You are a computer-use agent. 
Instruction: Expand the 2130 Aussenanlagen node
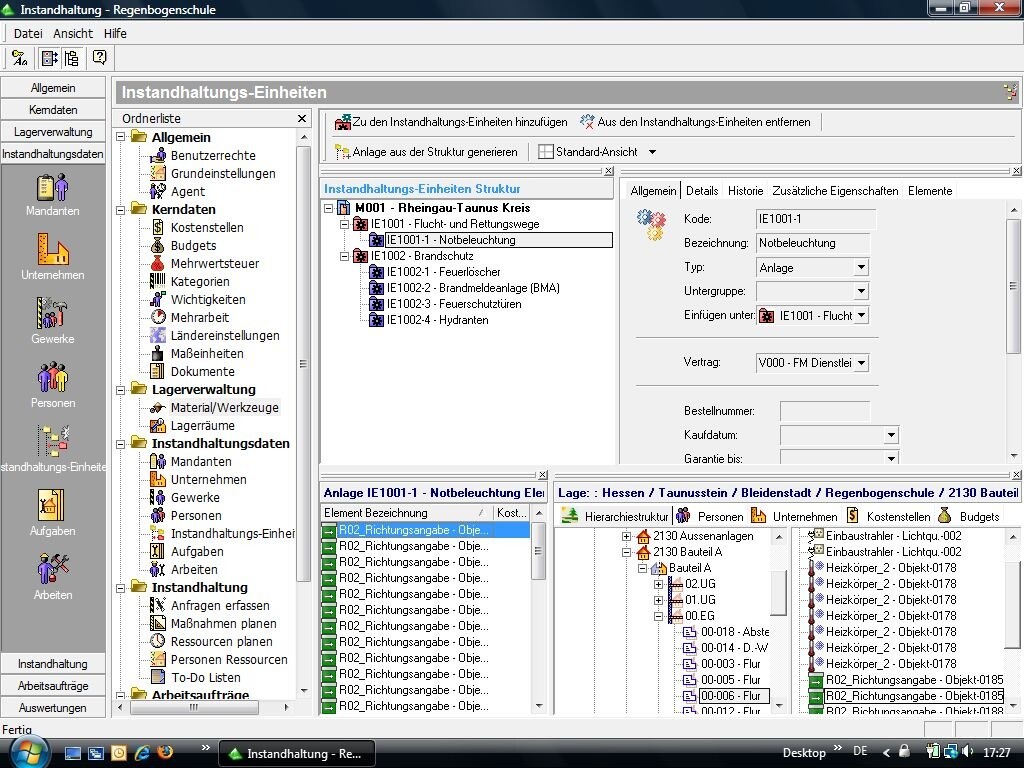(x=626, y=536)
